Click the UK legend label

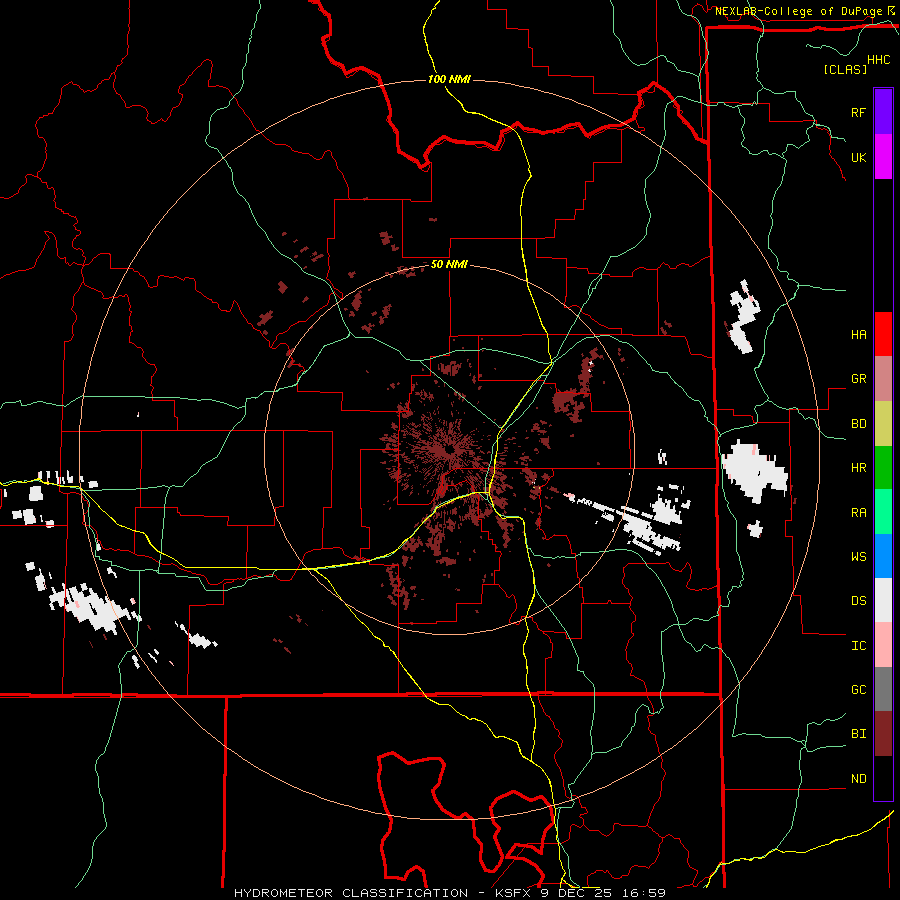pos(858,157)
